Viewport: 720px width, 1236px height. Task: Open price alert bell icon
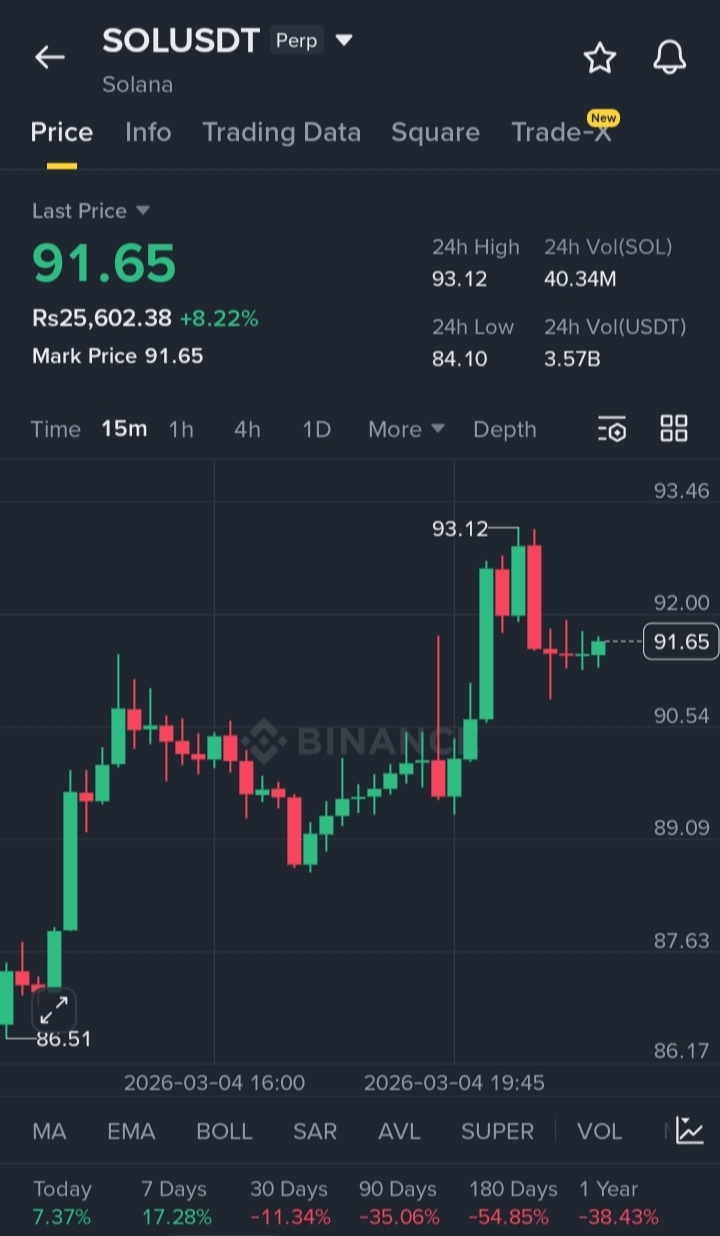click(670, 58)
